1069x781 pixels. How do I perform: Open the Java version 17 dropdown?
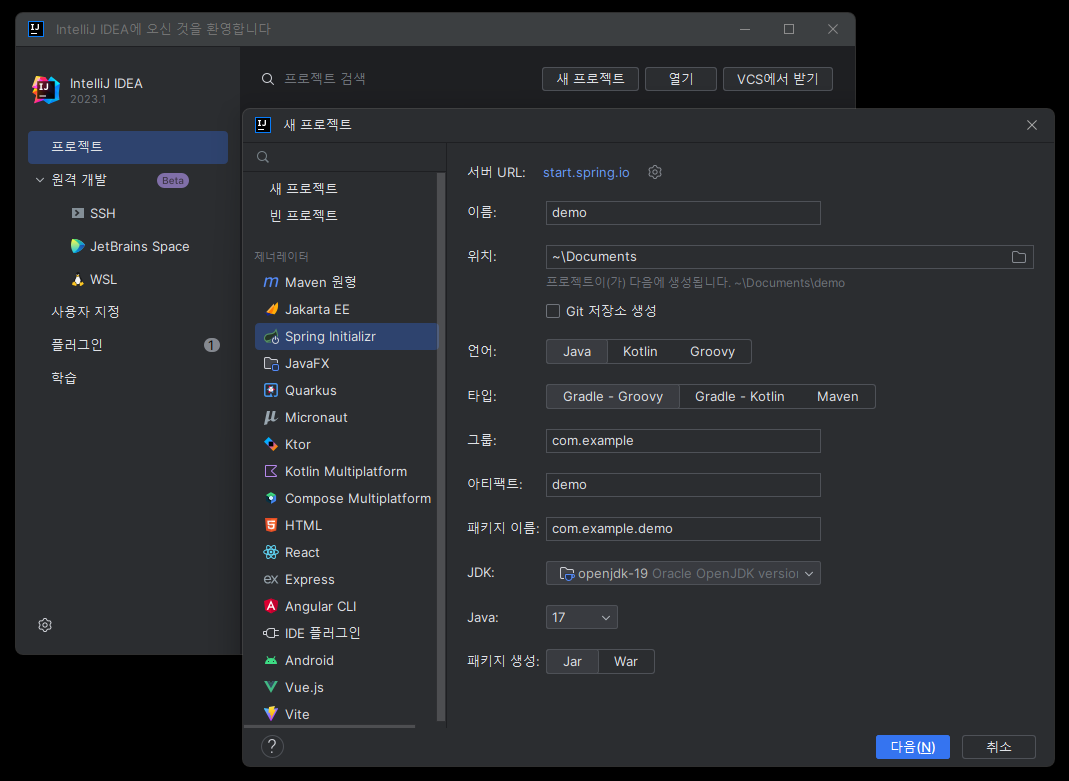(x=582, y=617)
